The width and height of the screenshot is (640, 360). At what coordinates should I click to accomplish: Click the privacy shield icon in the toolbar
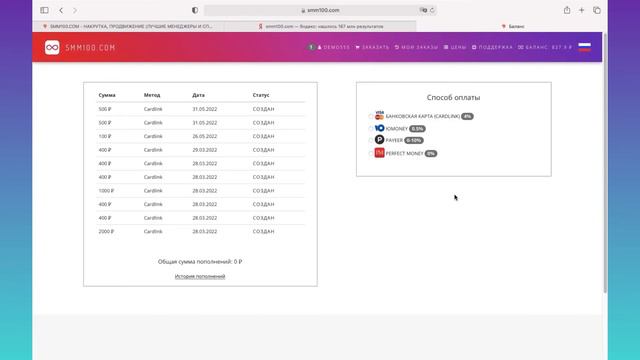click(195, 10)
